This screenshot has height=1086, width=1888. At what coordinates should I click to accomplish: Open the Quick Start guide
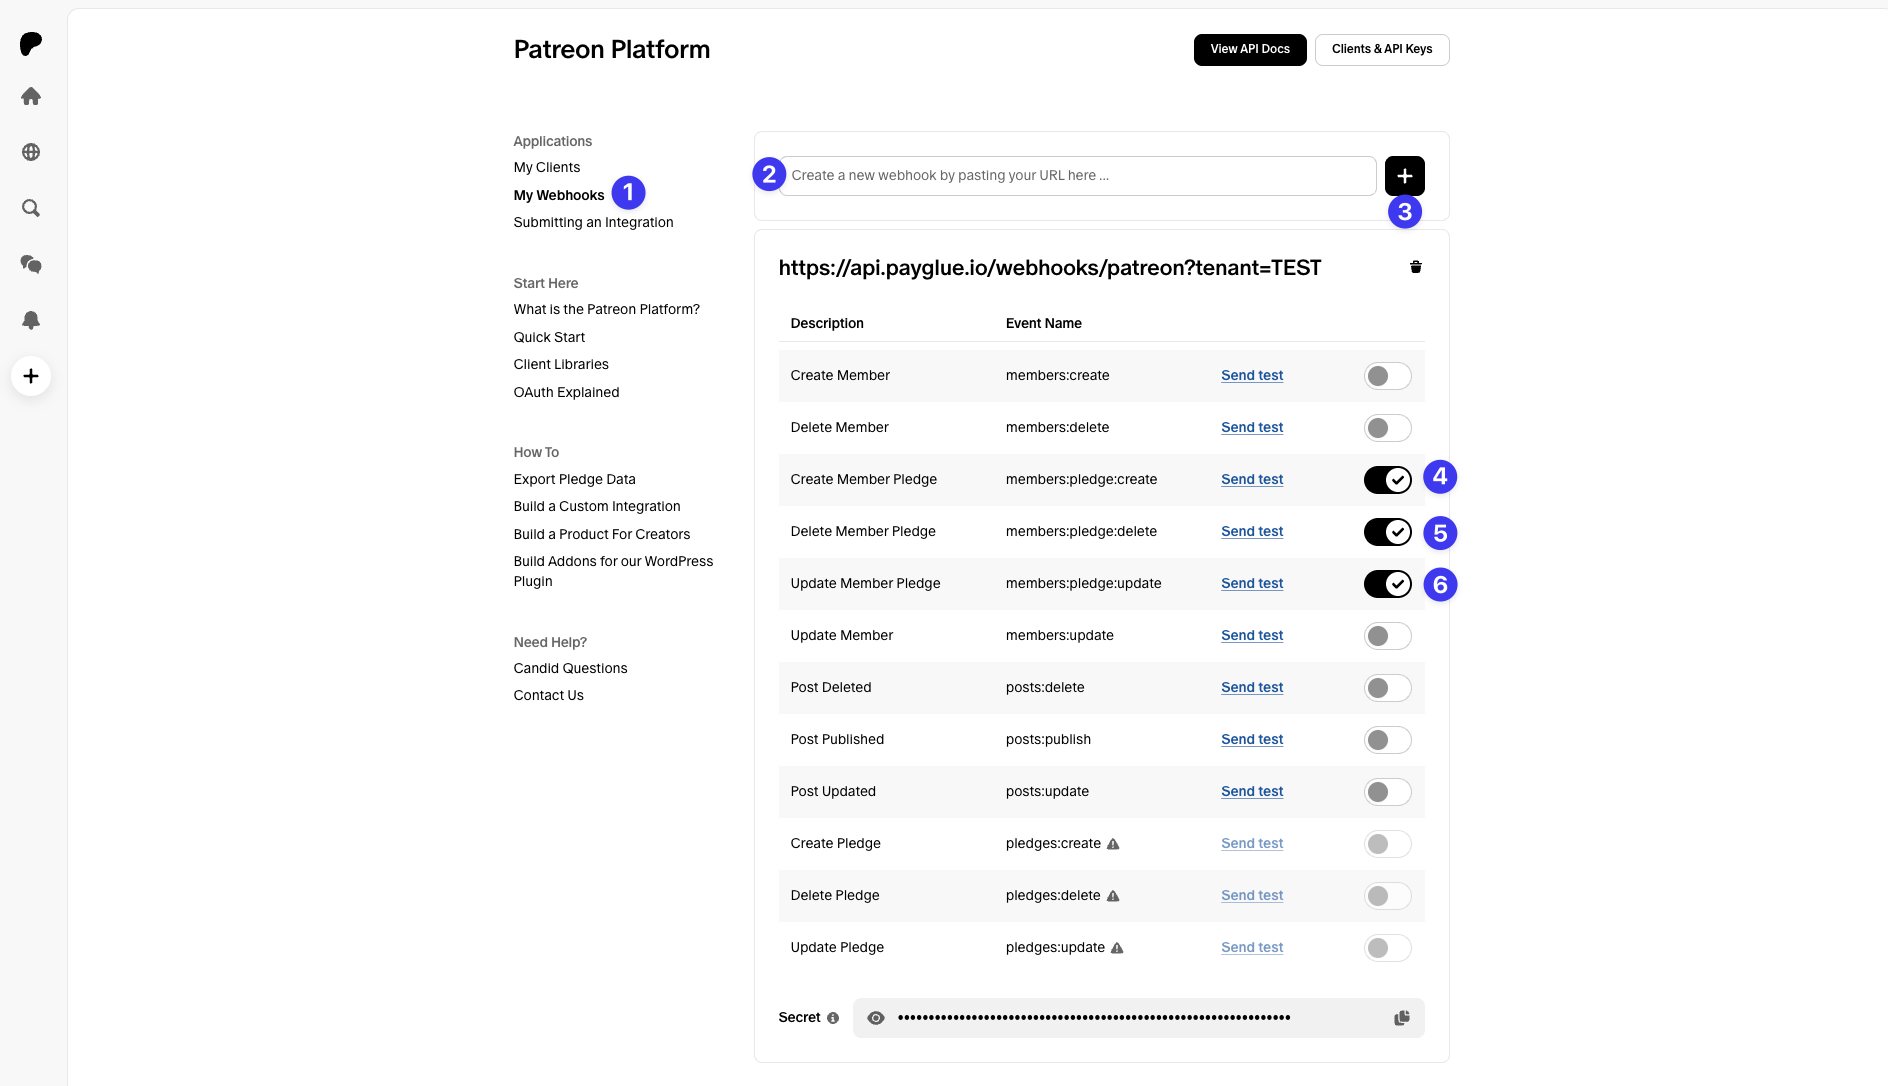tap(550, 337)
